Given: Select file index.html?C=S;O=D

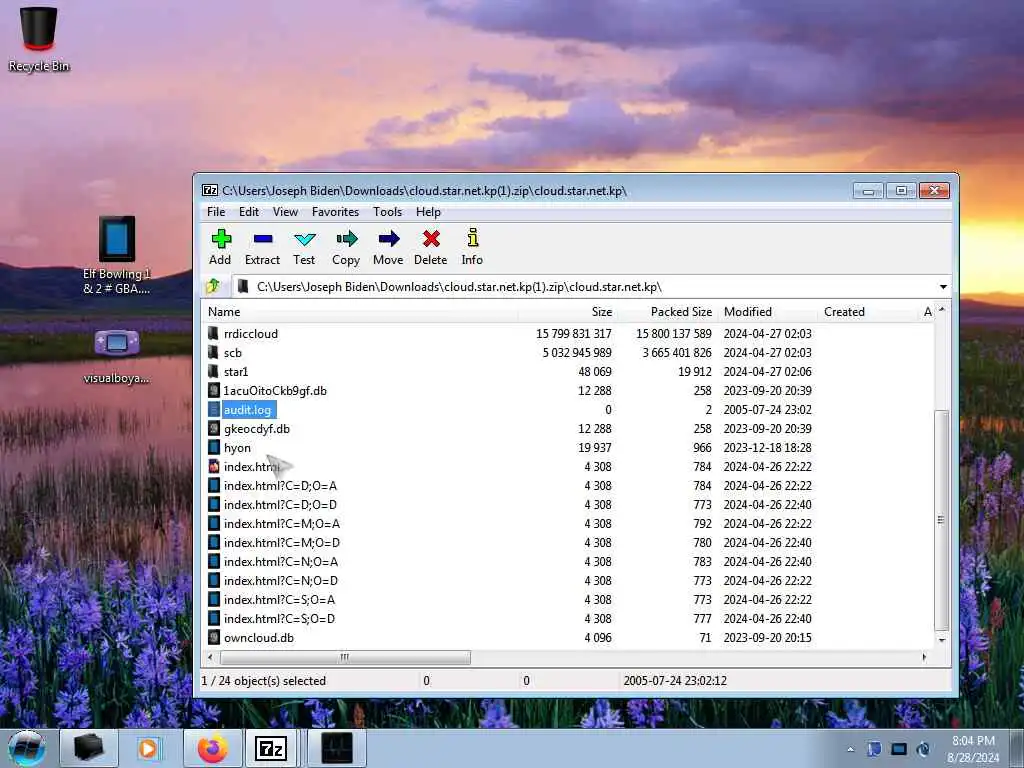Looking at the screenshot, I should [x=280, y=618].
